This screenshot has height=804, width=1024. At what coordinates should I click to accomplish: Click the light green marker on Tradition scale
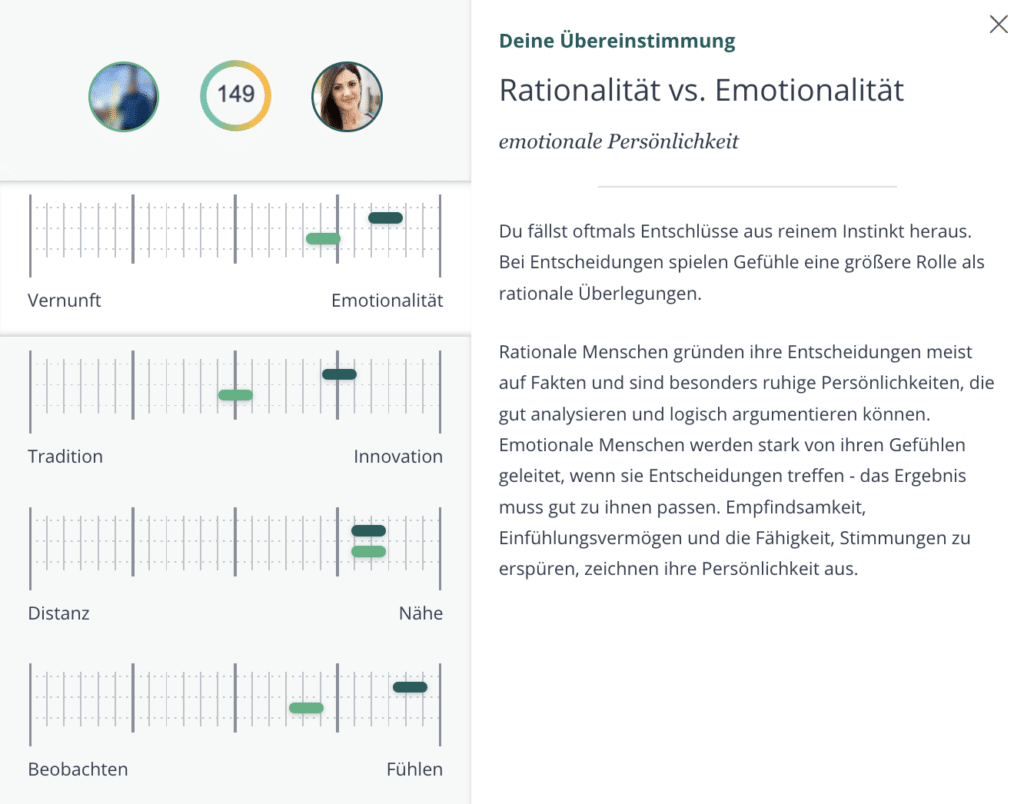[235, 394]
